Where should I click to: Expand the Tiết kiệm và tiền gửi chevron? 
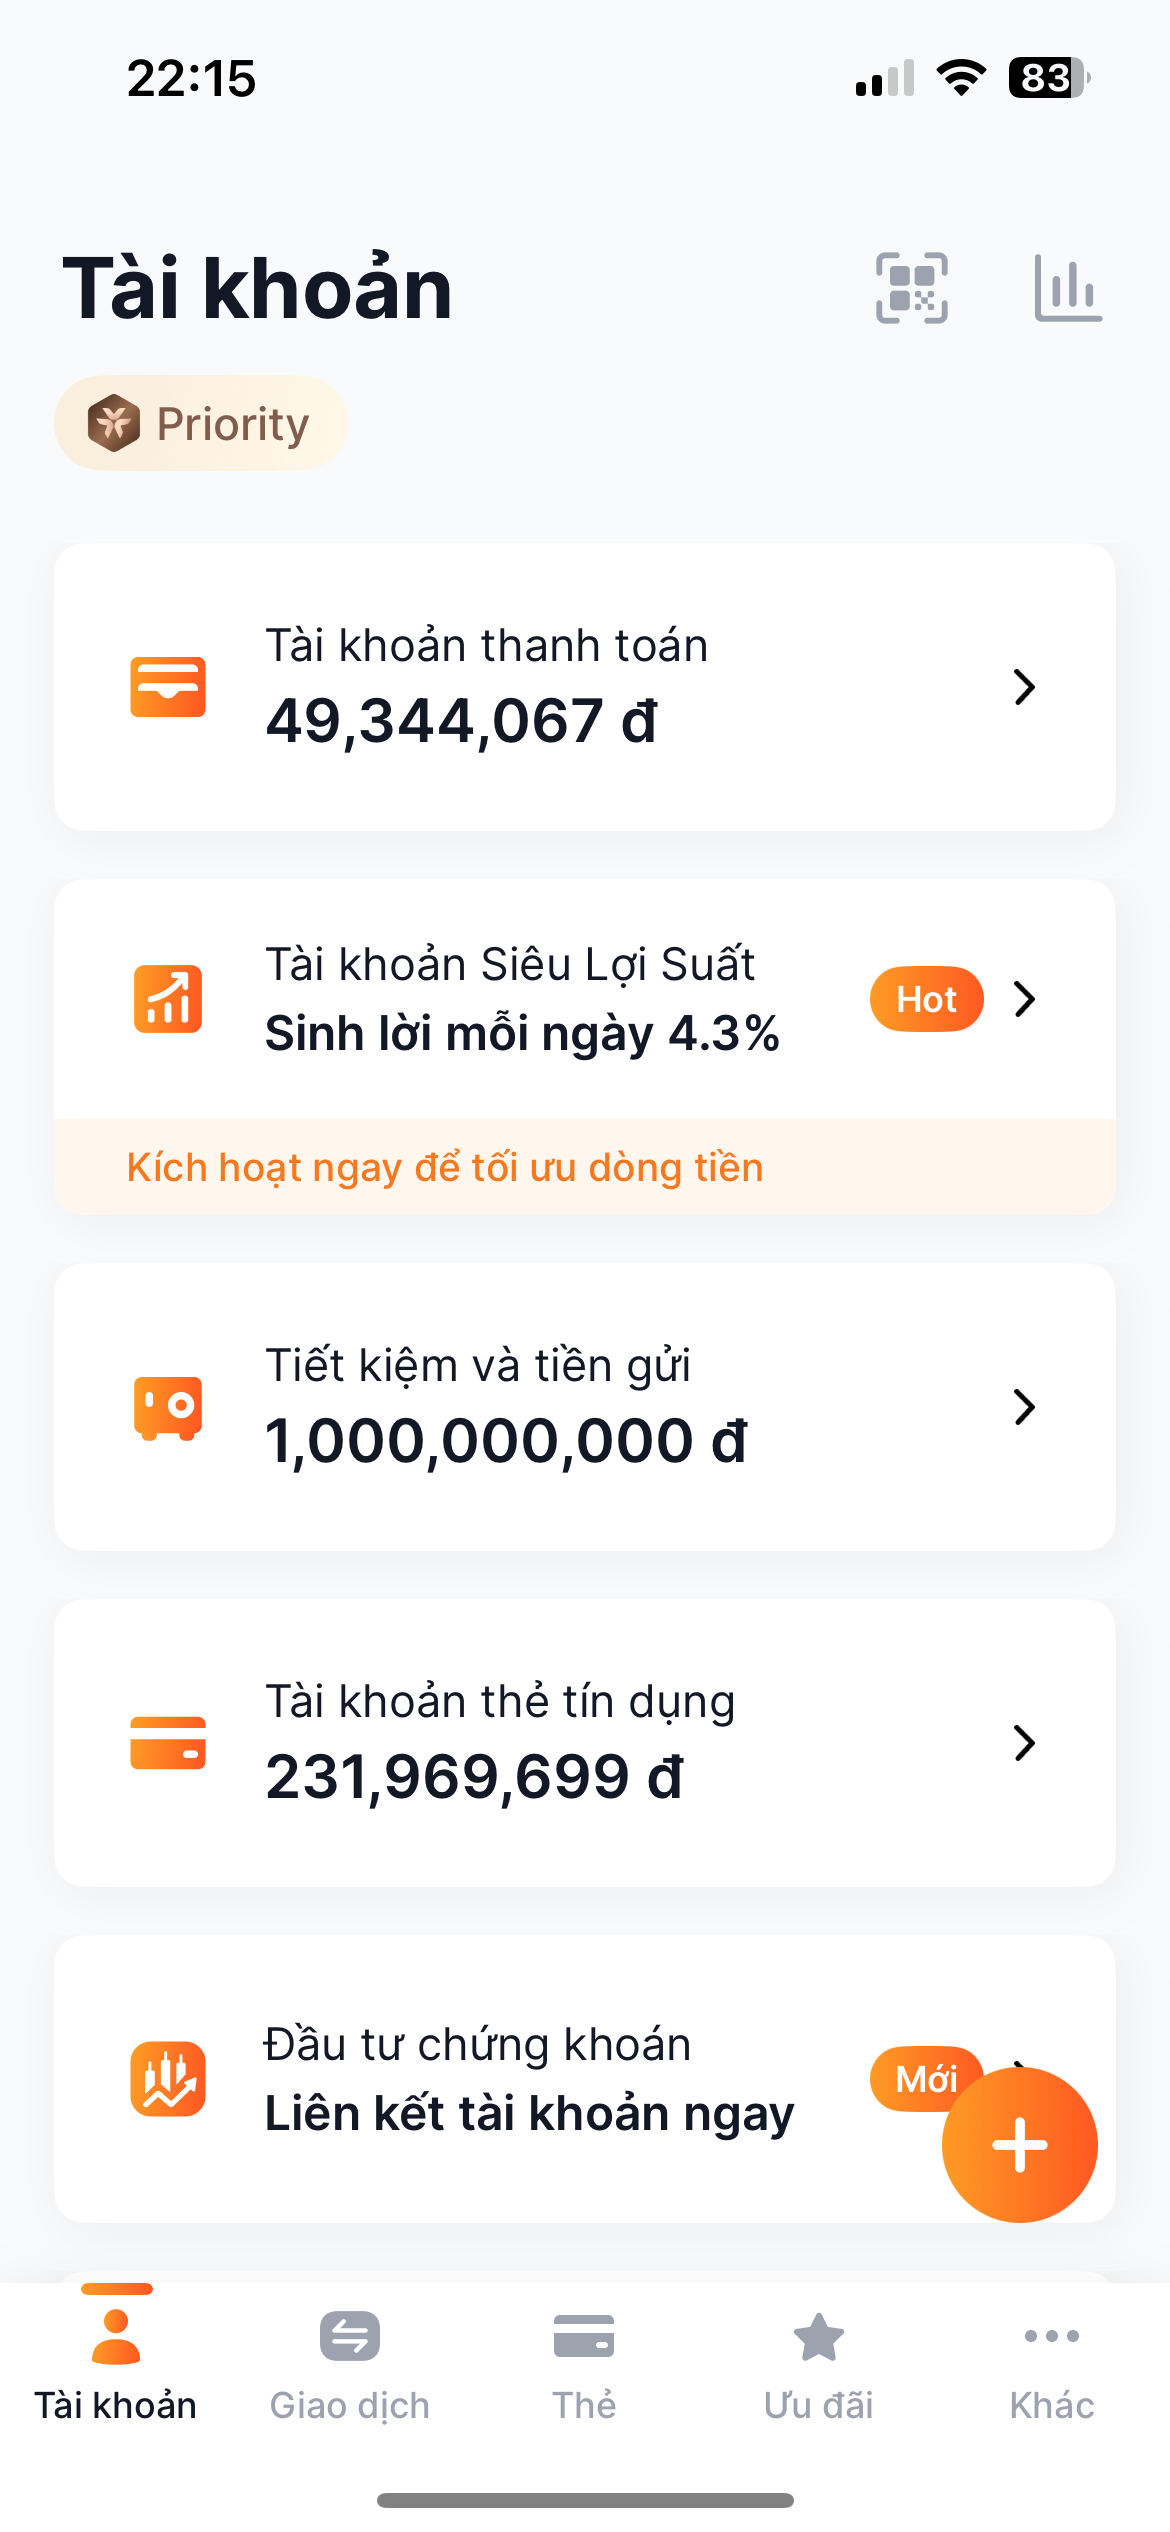tap(1024, 1407)
